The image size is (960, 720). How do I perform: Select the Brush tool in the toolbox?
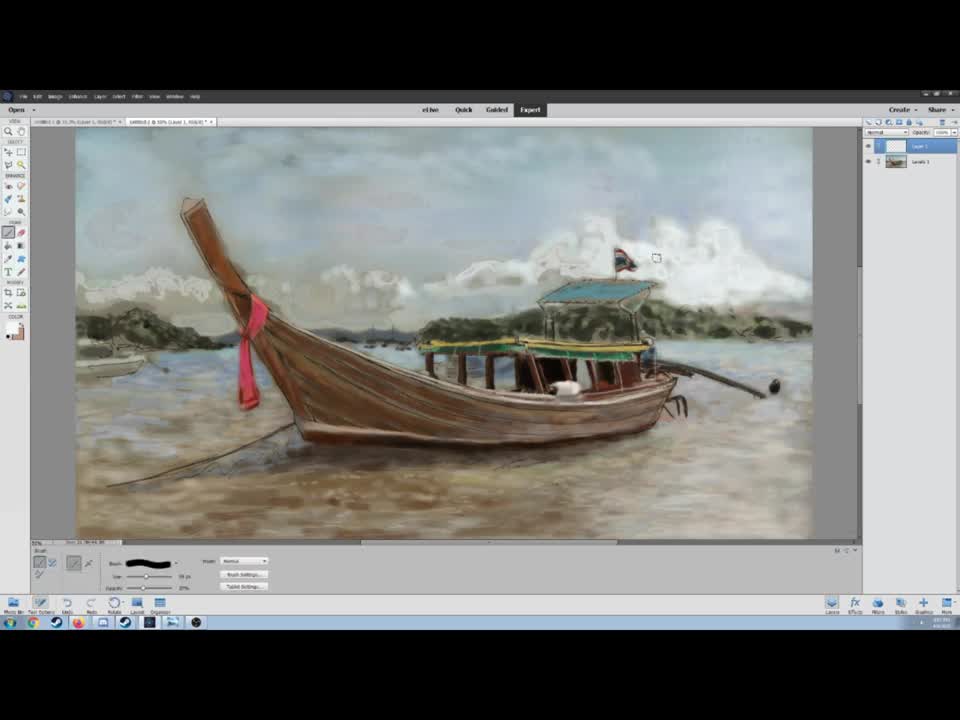(x=8, y=233)
